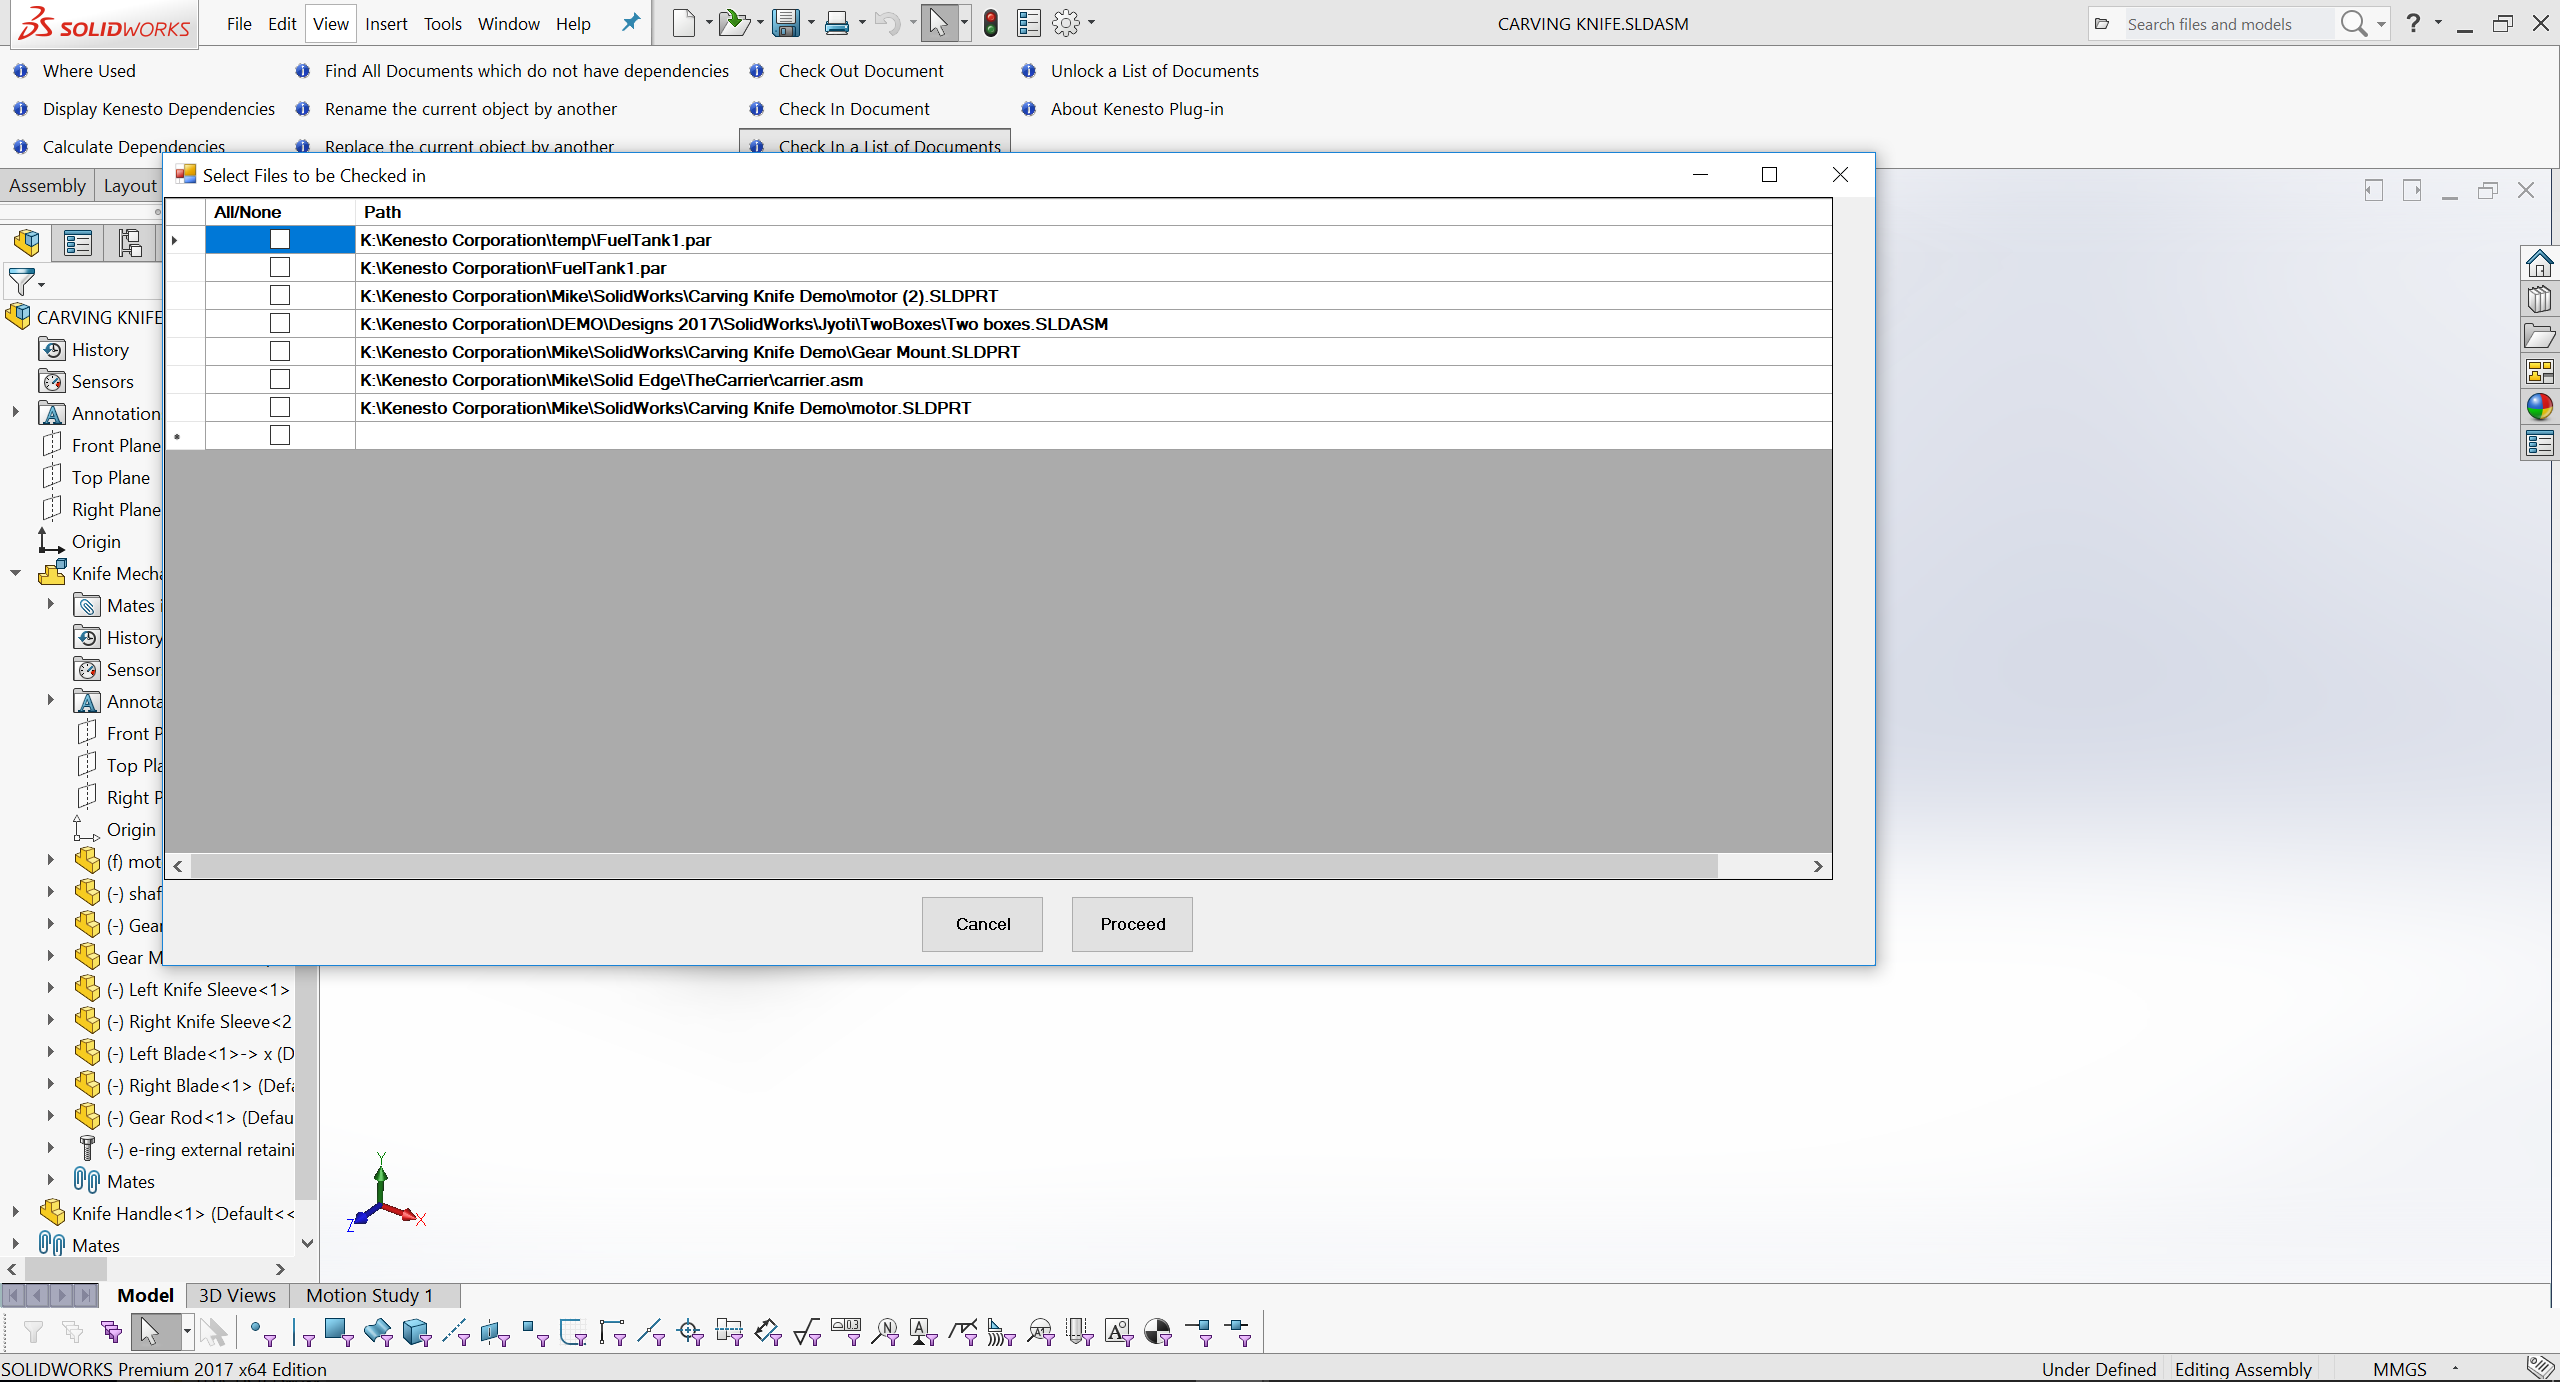This screenshot has height=1382, width=2560.
Task: Check box for Kenesto Corporation\FuelTank1.par row
Action: click(280, 268)
